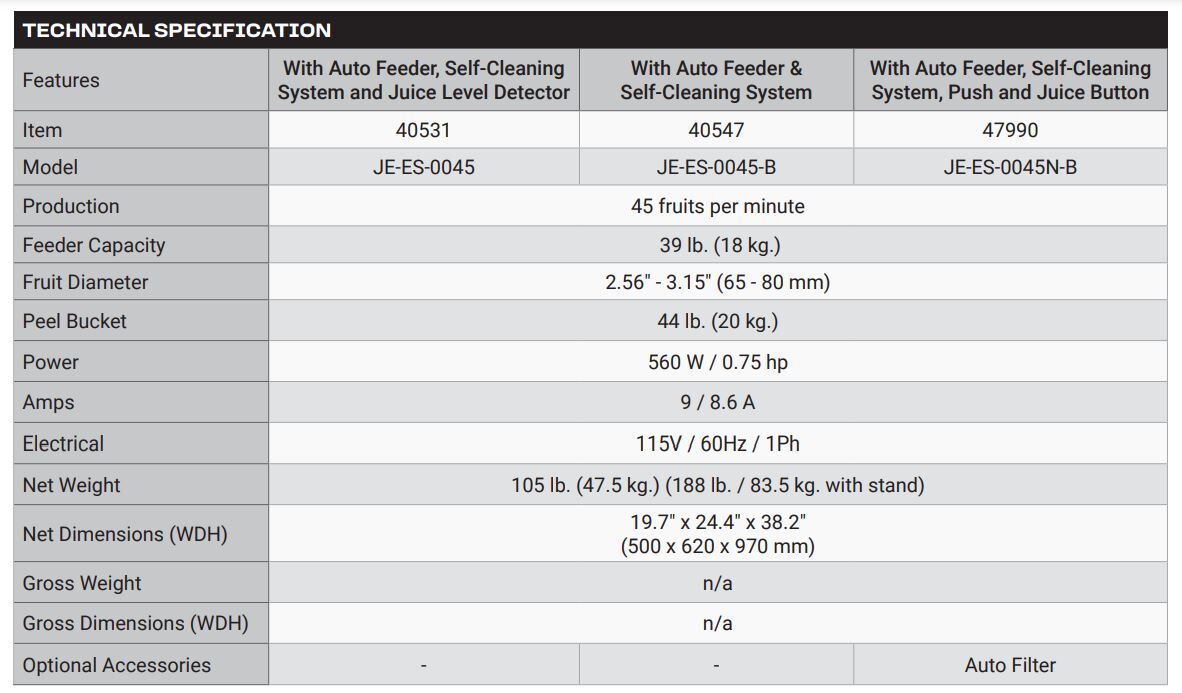Click the Fruit Diameter range value
The height and width of the screenshot is (693, 1182).
[717, 282]
